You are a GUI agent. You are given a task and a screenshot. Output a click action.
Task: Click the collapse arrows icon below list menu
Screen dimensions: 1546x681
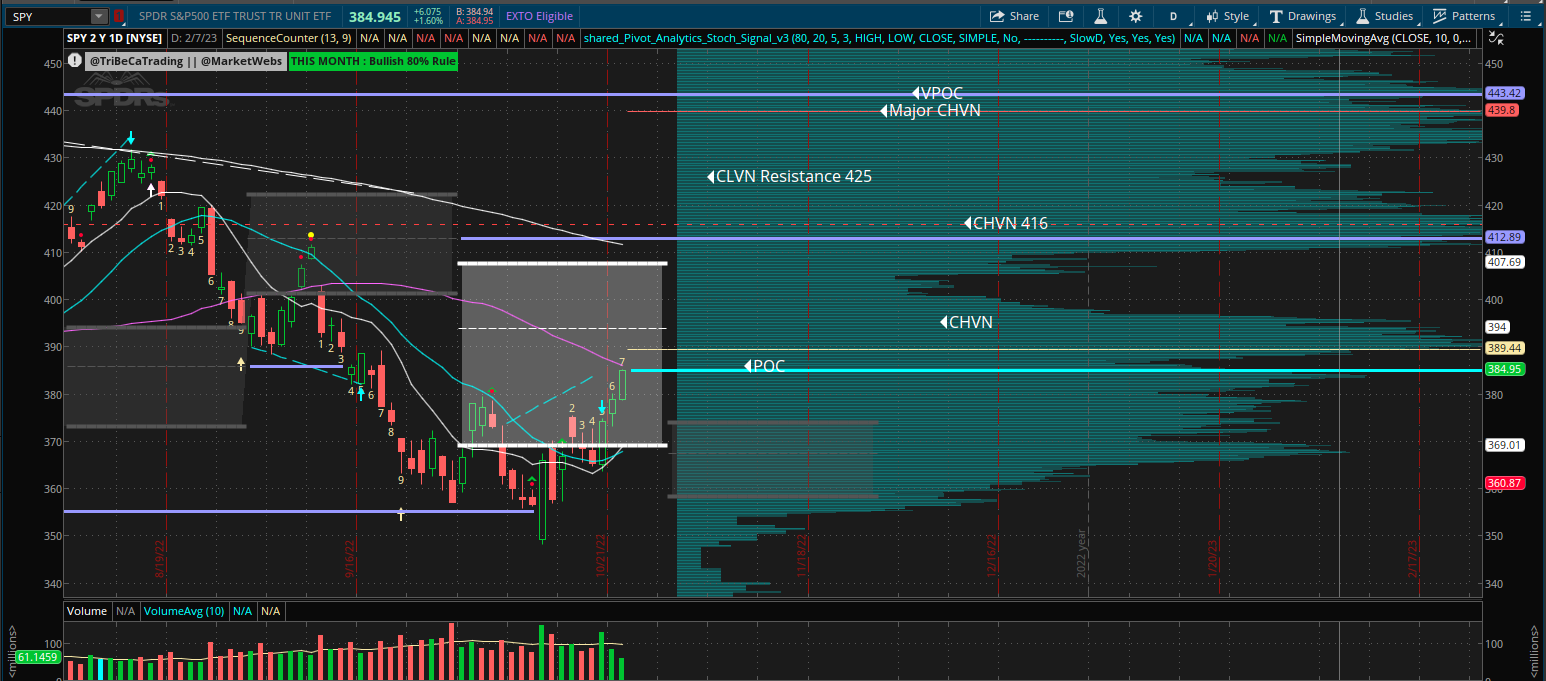(1496, 39)
